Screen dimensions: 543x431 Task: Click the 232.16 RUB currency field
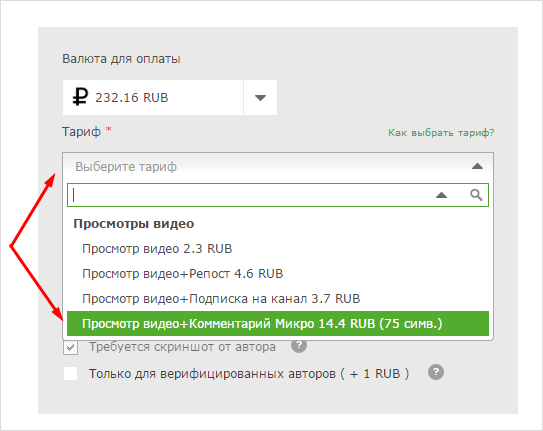pyautogui.click(x=153, y=98)
